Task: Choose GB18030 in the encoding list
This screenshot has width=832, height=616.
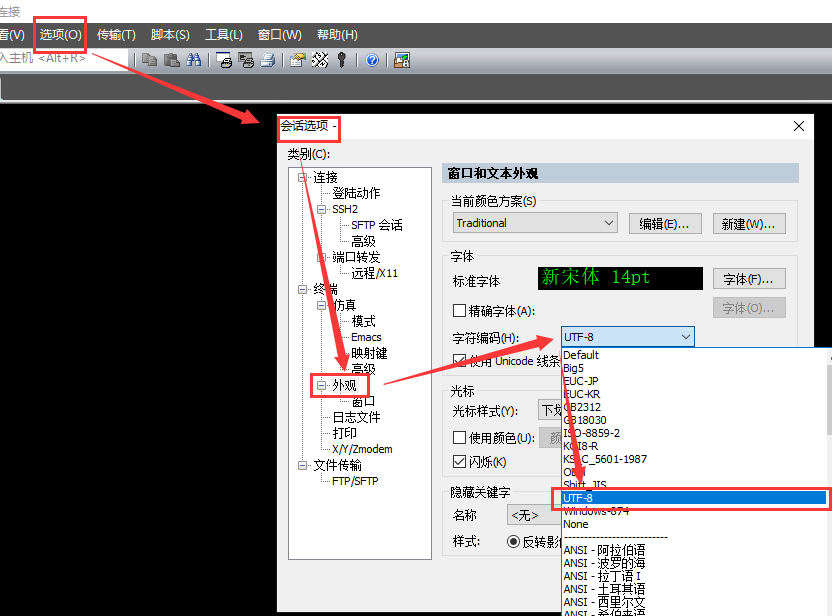Action: click(584, 420)
